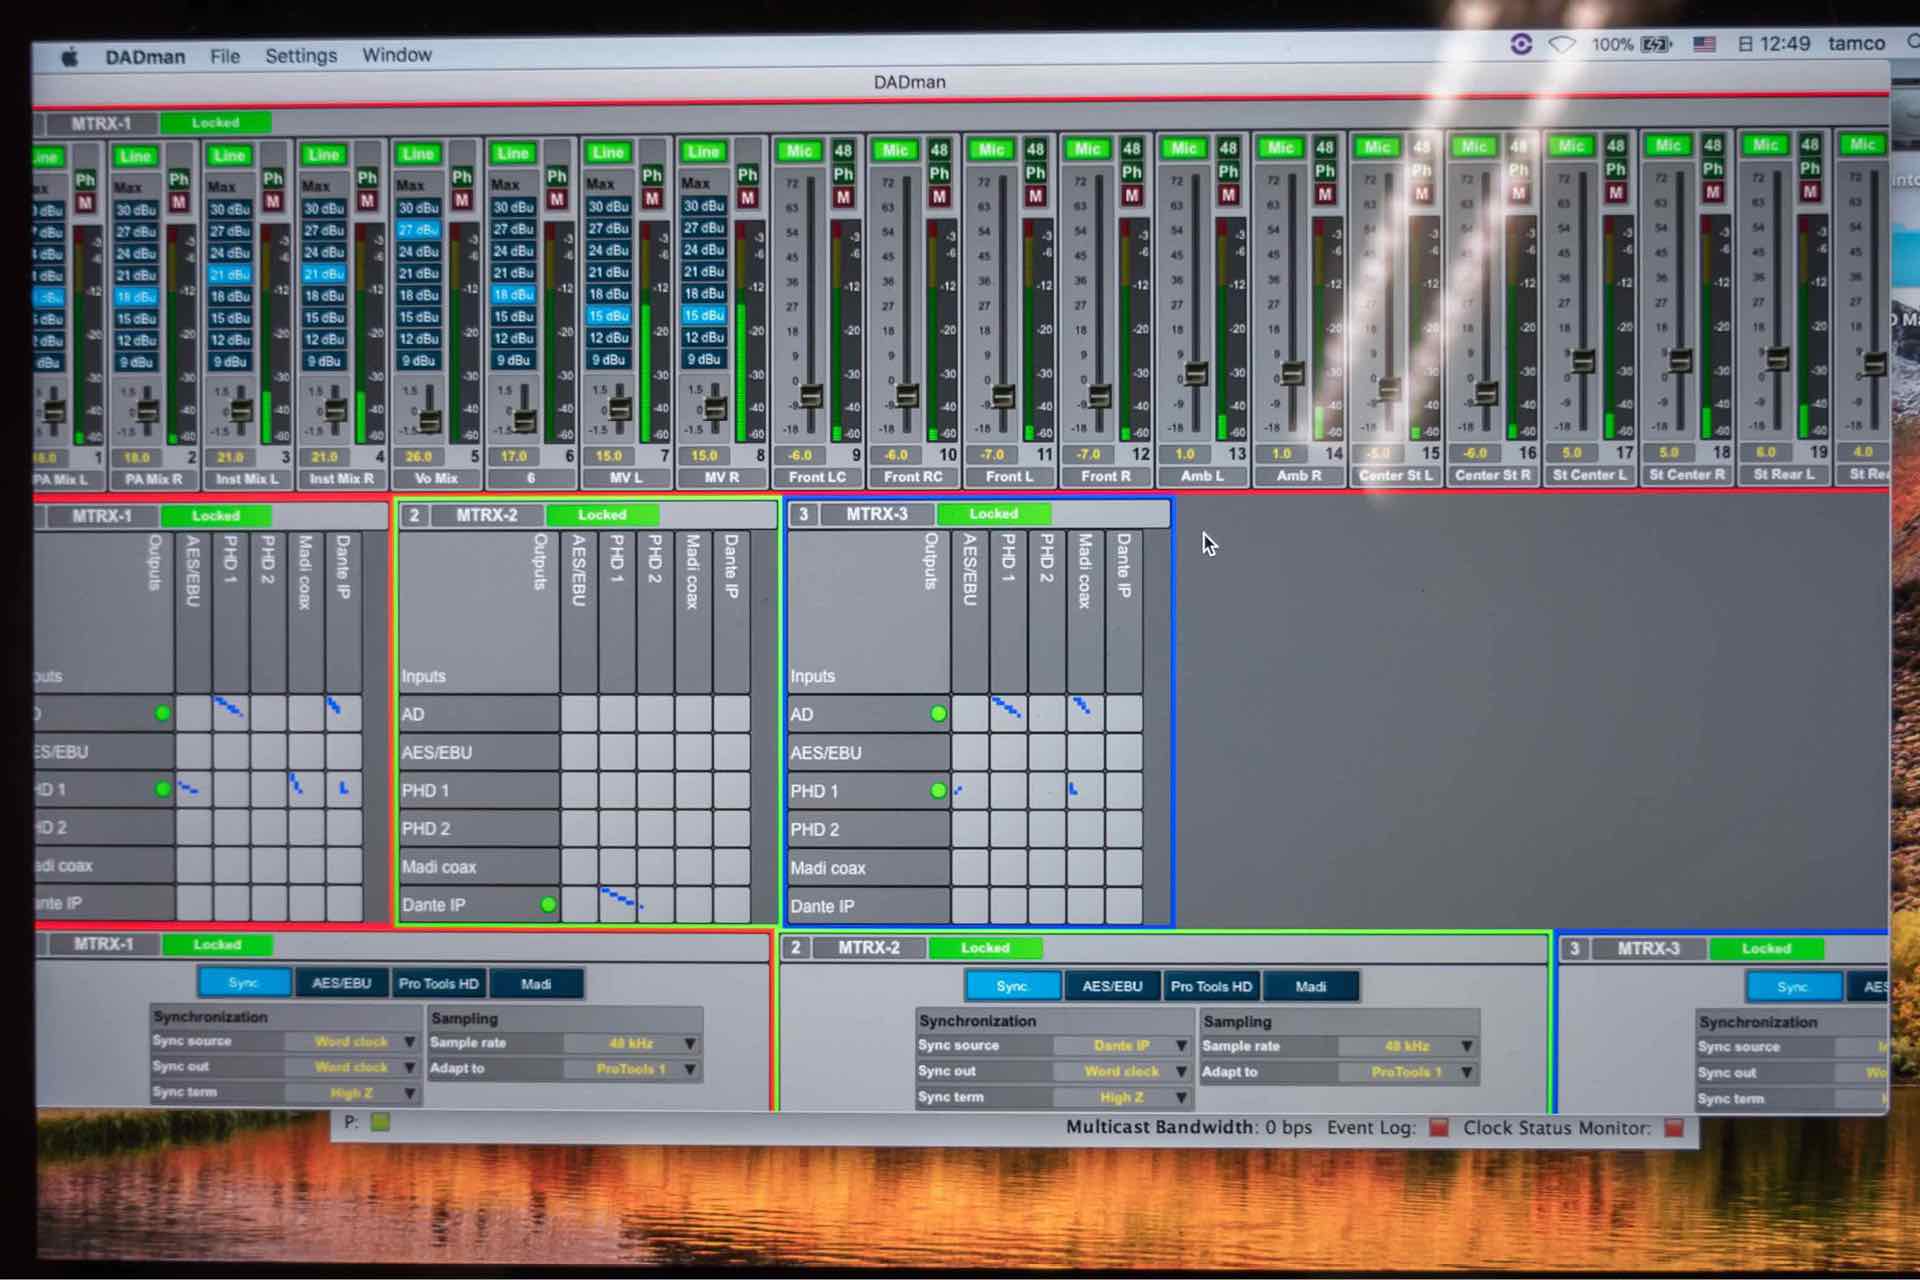Open MTRX-2 Sample rate dropdown
This screenshot has height=1280, width=1920.
point(1408,1046)
